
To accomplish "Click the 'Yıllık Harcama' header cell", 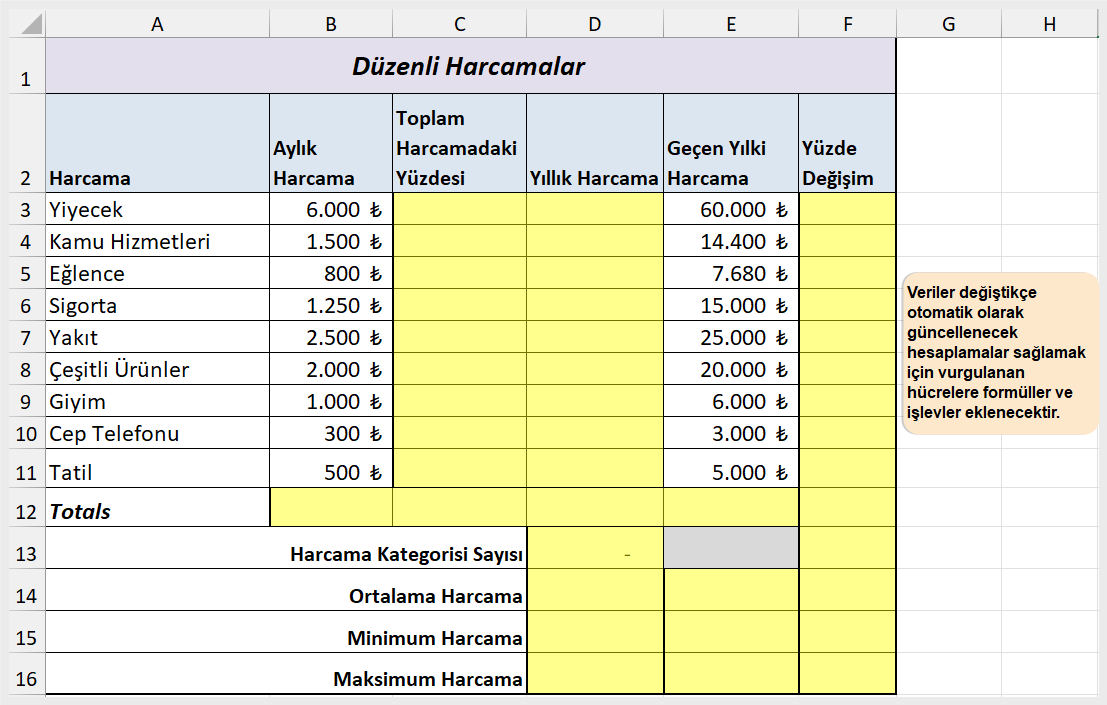I will [x=594, y=143].
